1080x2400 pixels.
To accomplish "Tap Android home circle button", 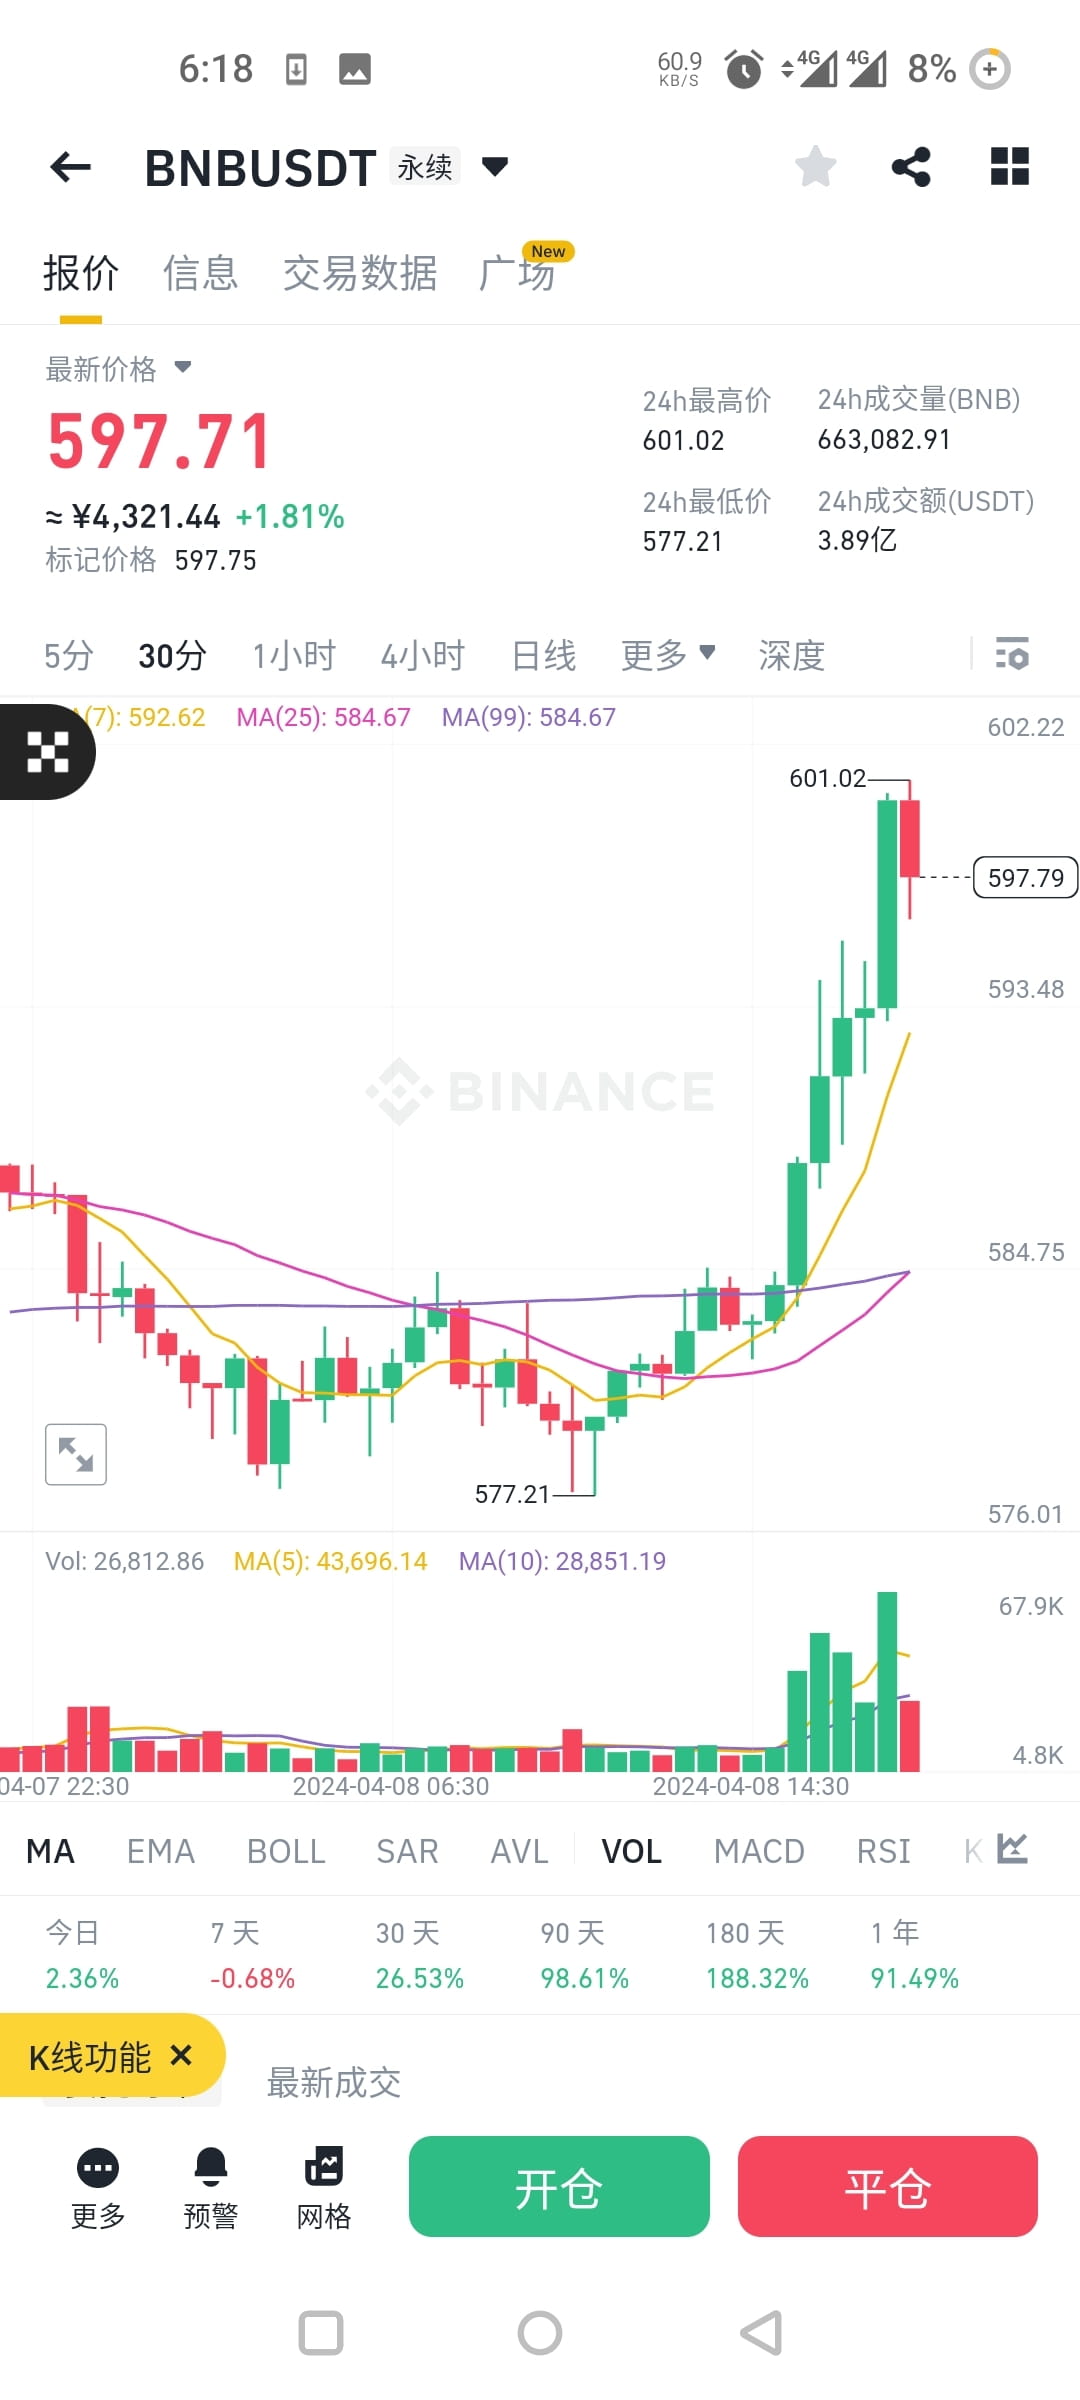I will pos(540,2333).
